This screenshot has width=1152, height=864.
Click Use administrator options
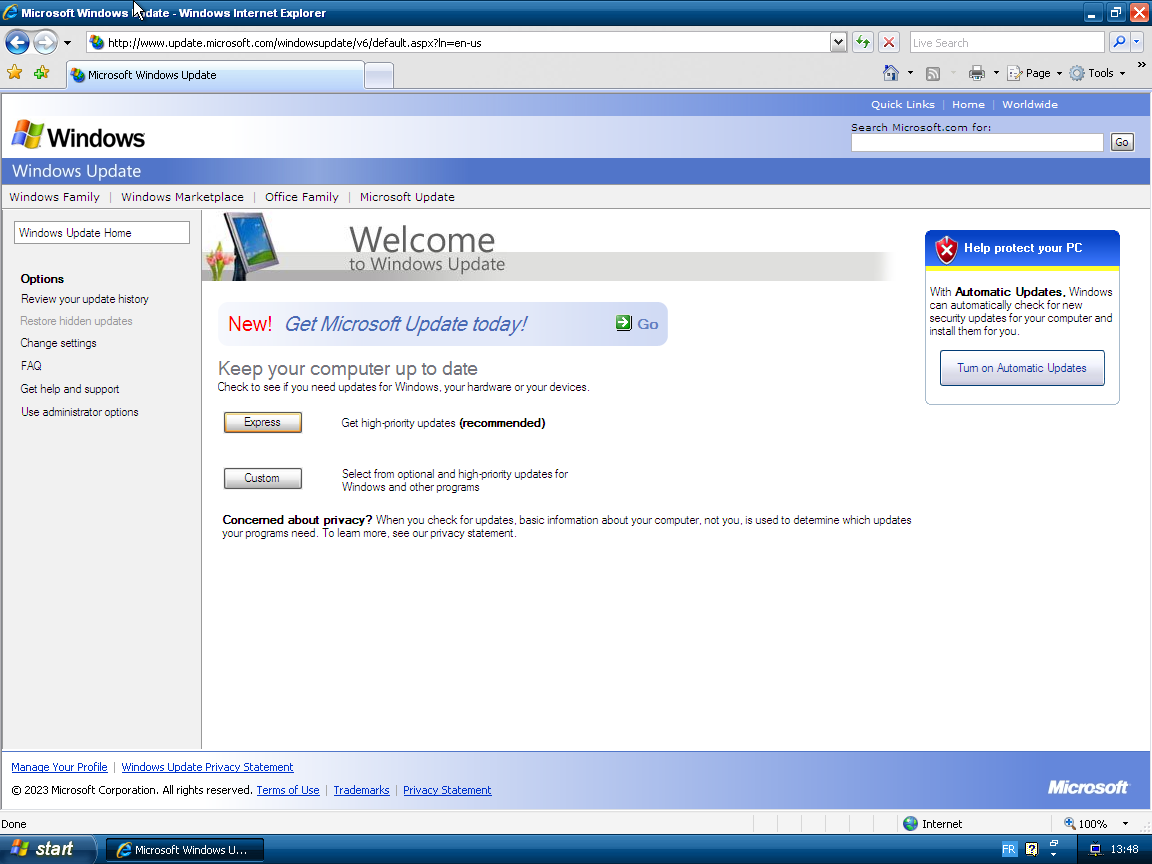coord(79,412)
